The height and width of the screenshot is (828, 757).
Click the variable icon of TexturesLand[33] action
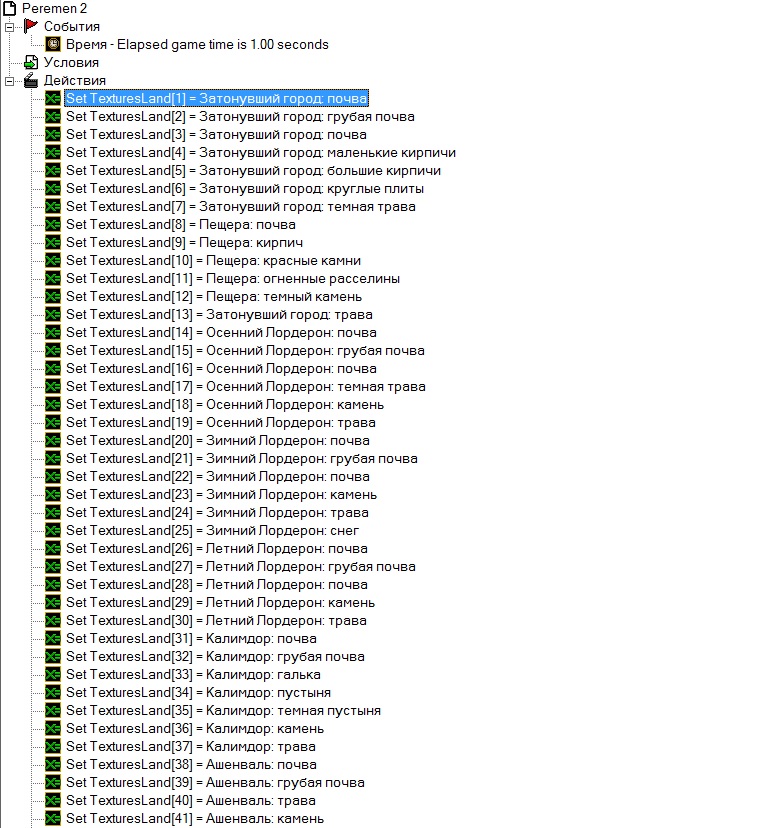pyautogui.click(x=53, y=674)
